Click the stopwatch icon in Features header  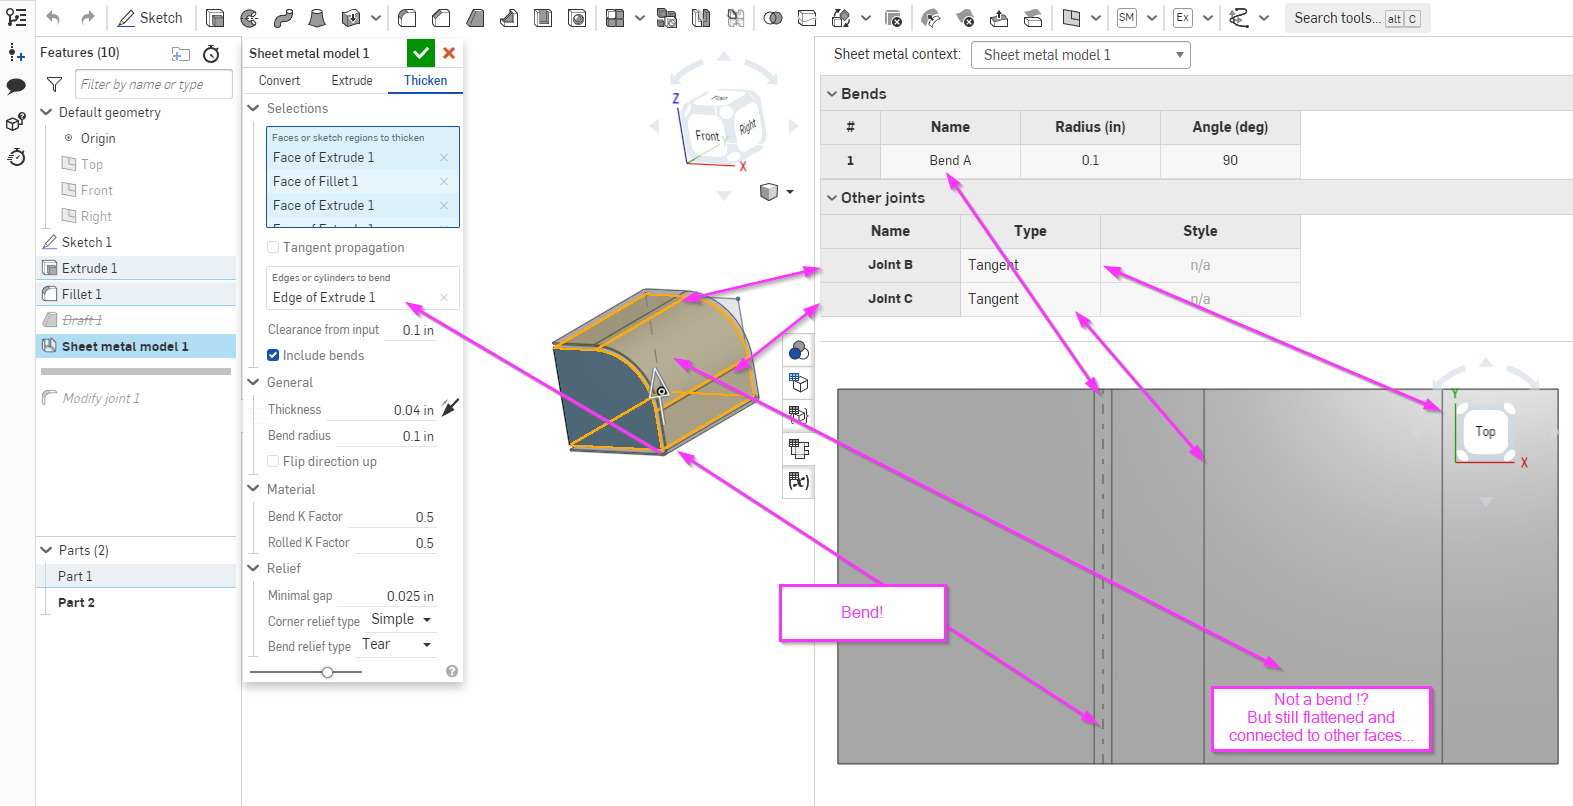click(211, 54)
